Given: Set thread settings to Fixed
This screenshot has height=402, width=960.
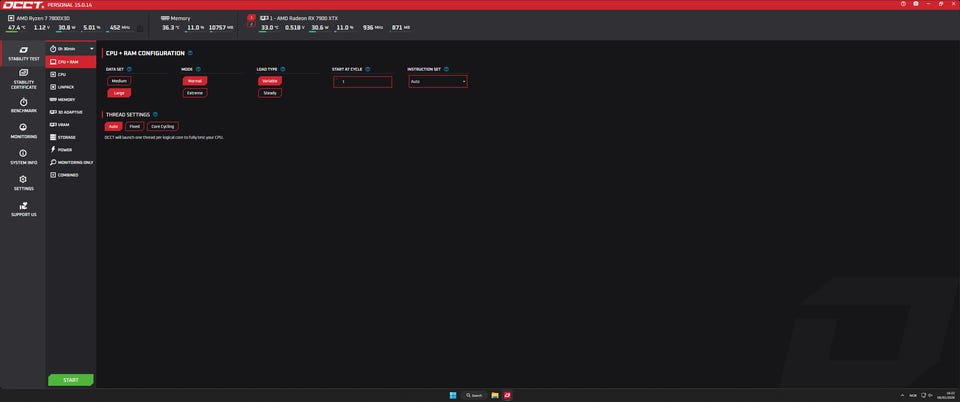Looking at the screenshot, I should click(x=135, y=127).
